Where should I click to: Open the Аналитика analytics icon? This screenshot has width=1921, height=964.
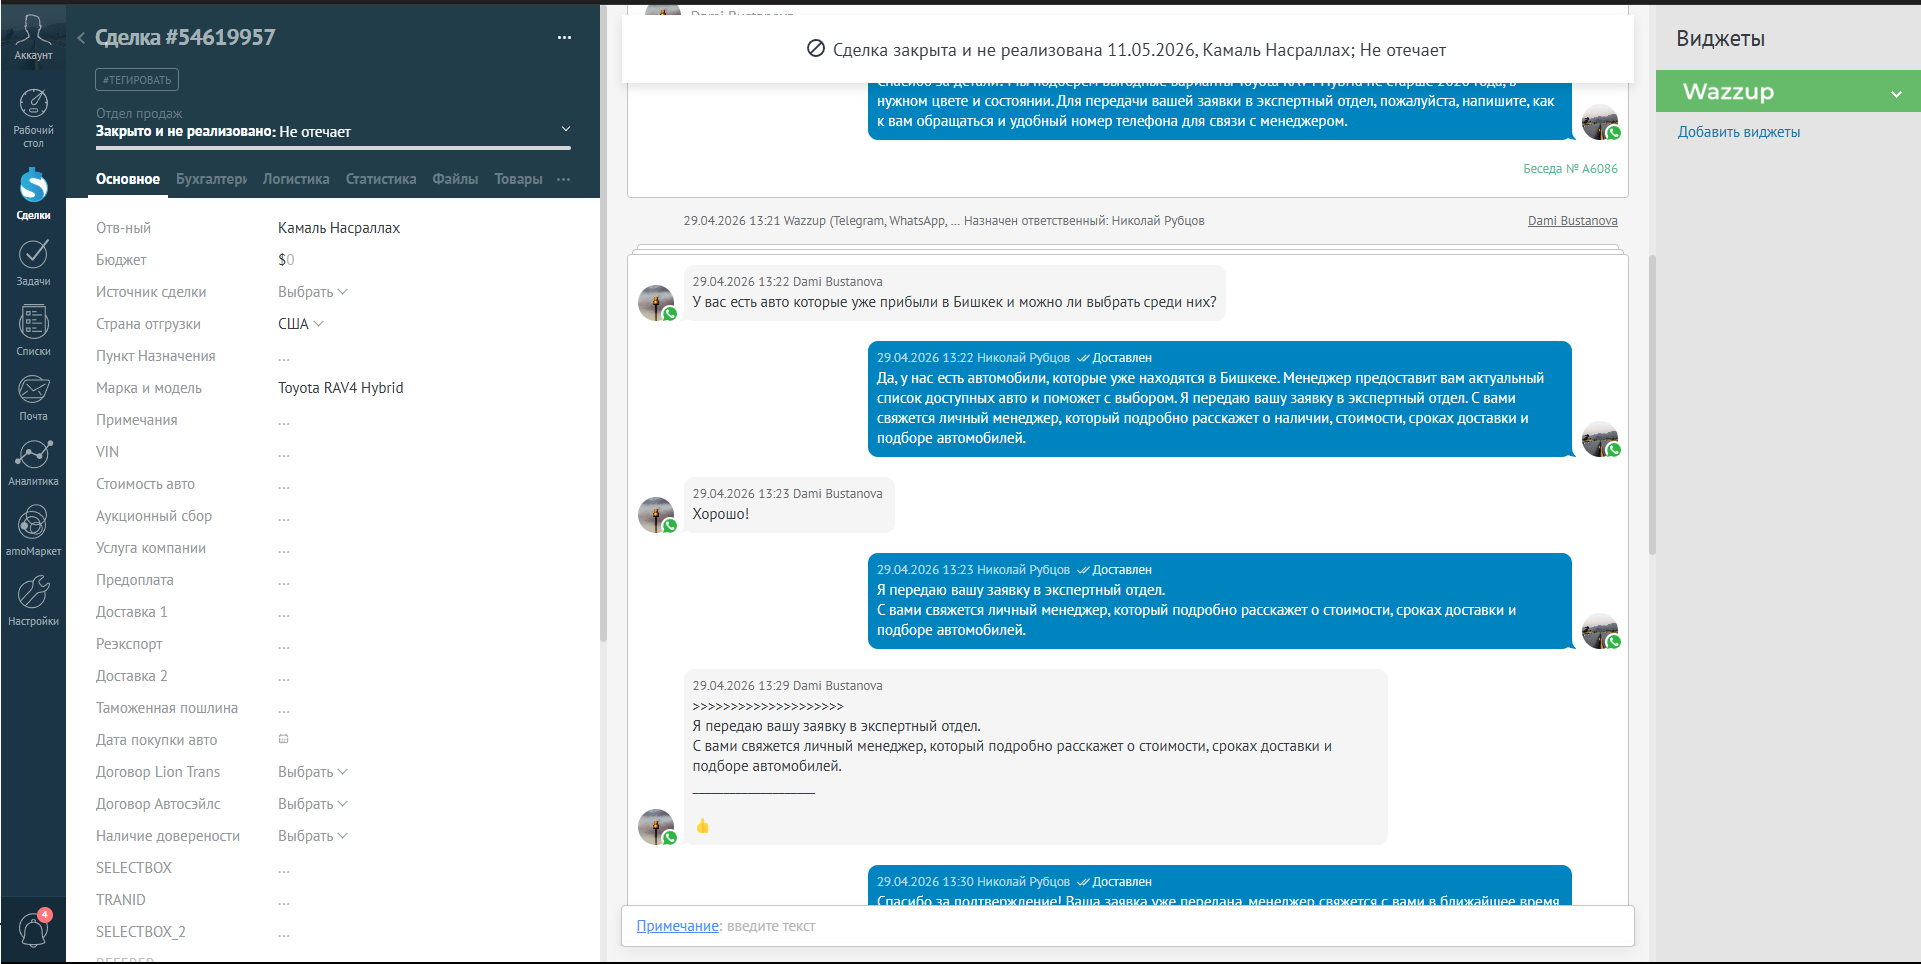(x=33, y=462)
